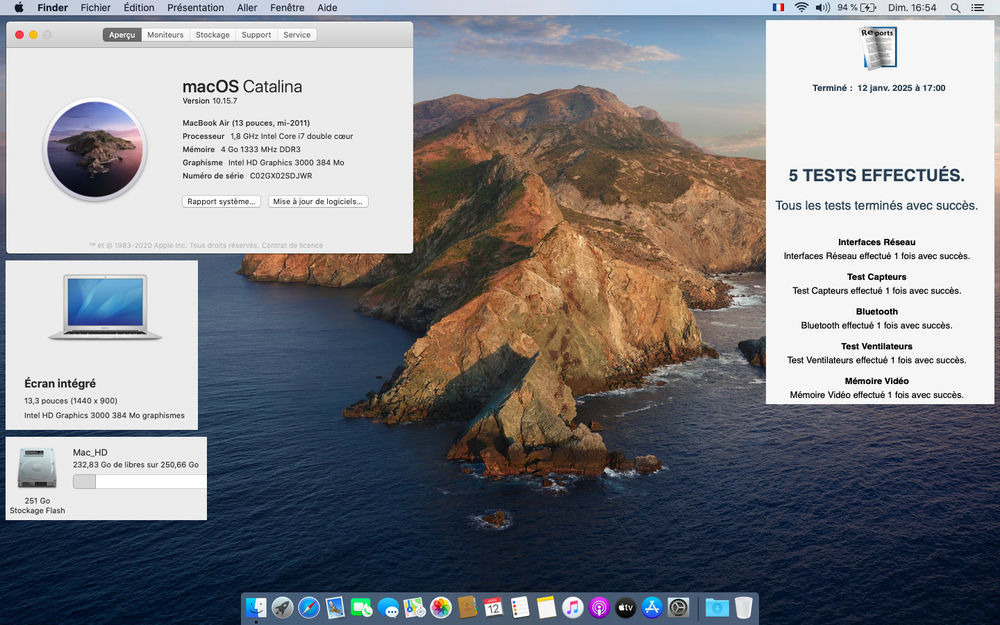Launch the Photos app in the dock

441,607
